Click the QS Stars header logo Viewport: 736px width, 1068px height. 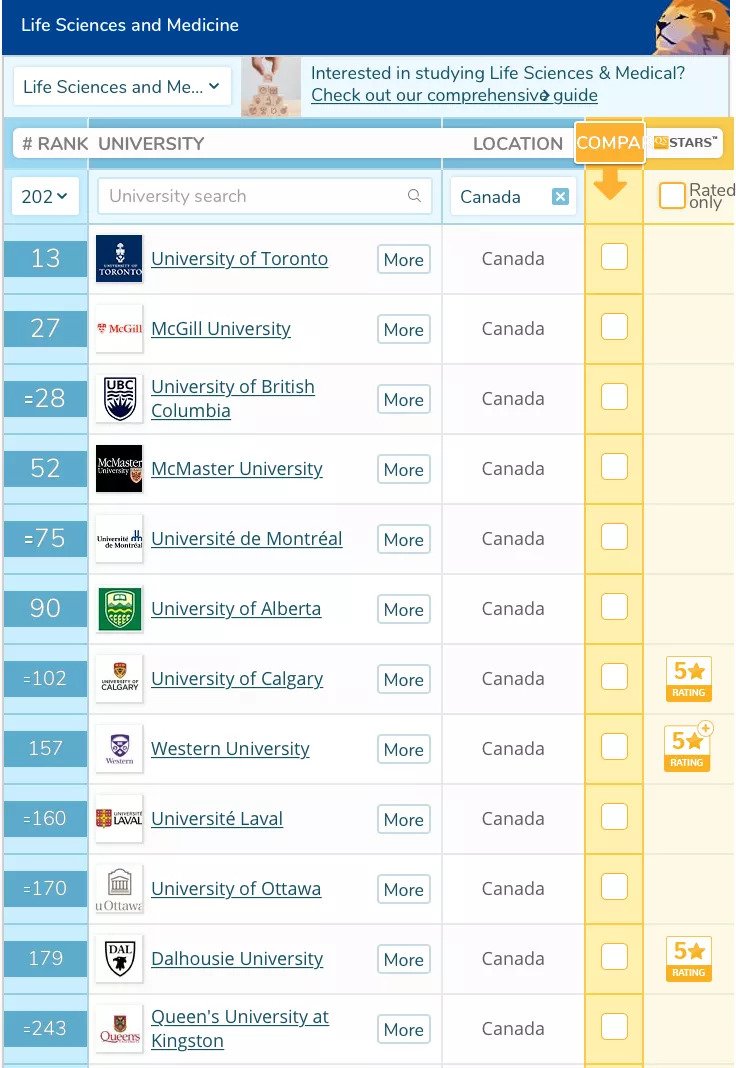coord(686,142)
